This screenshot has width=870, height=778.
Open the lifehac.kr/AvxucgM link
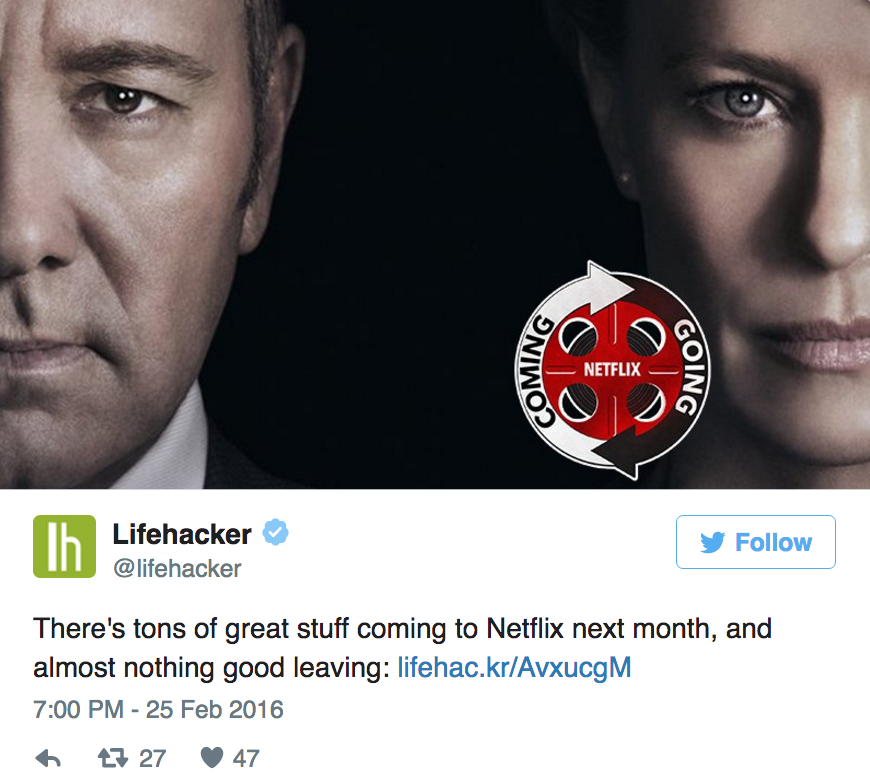514,667
